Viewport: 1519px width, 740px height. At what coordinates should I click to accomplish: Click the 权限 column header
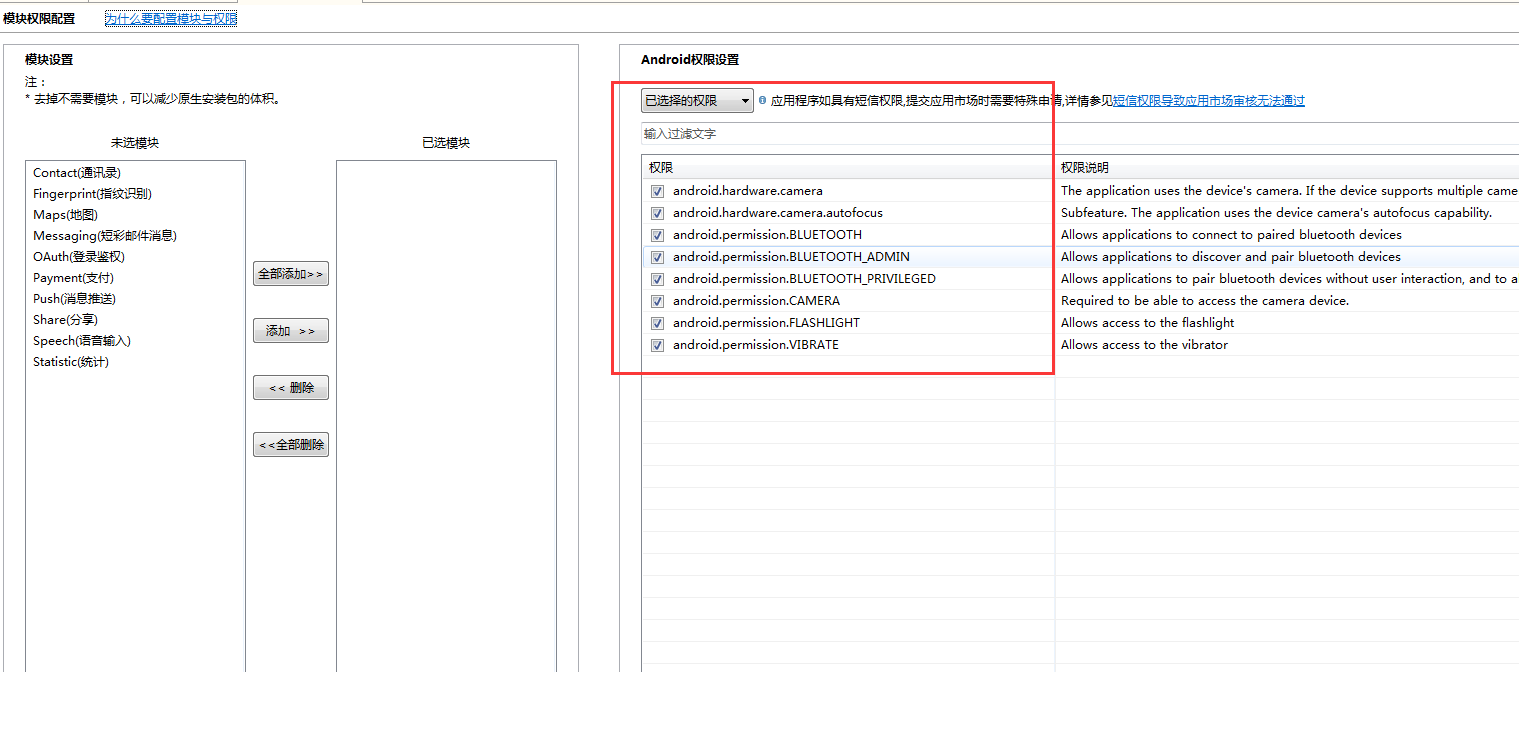click(x=848, y=167)
